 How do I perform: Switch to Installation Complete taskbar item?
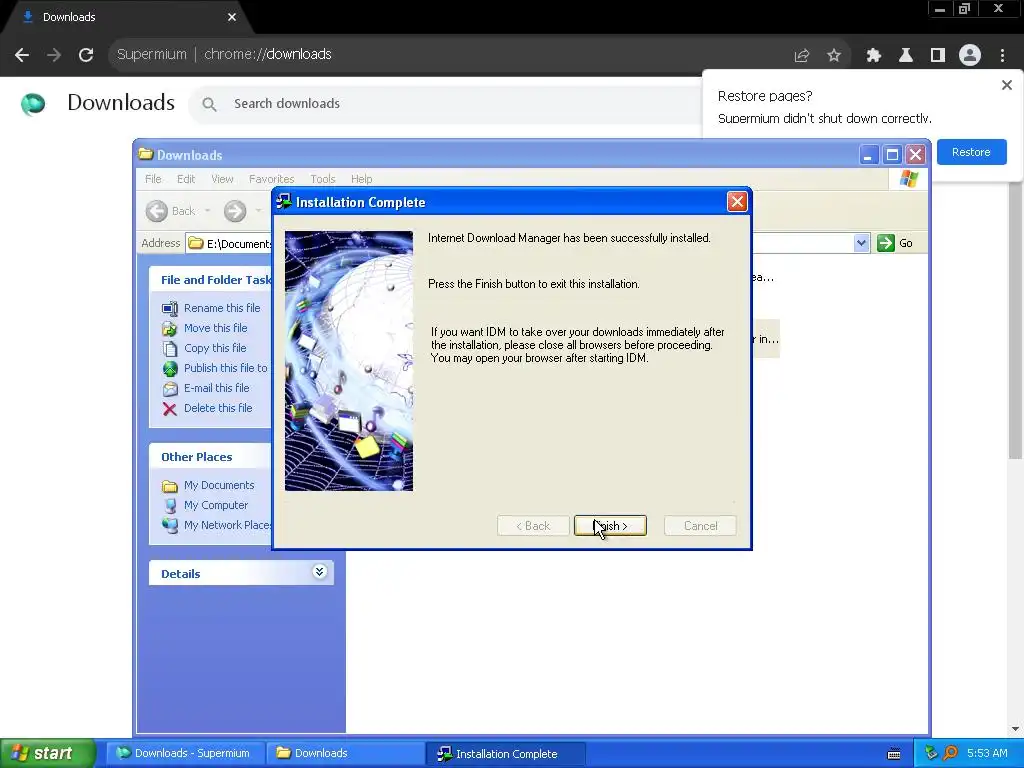pyautogui.click(x=504, y=754)
